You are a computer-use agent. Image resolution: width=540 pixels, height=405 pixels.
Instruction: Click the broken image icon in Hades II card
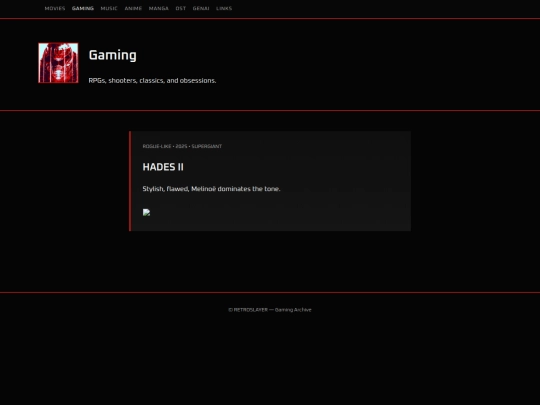tap(146, 212)
